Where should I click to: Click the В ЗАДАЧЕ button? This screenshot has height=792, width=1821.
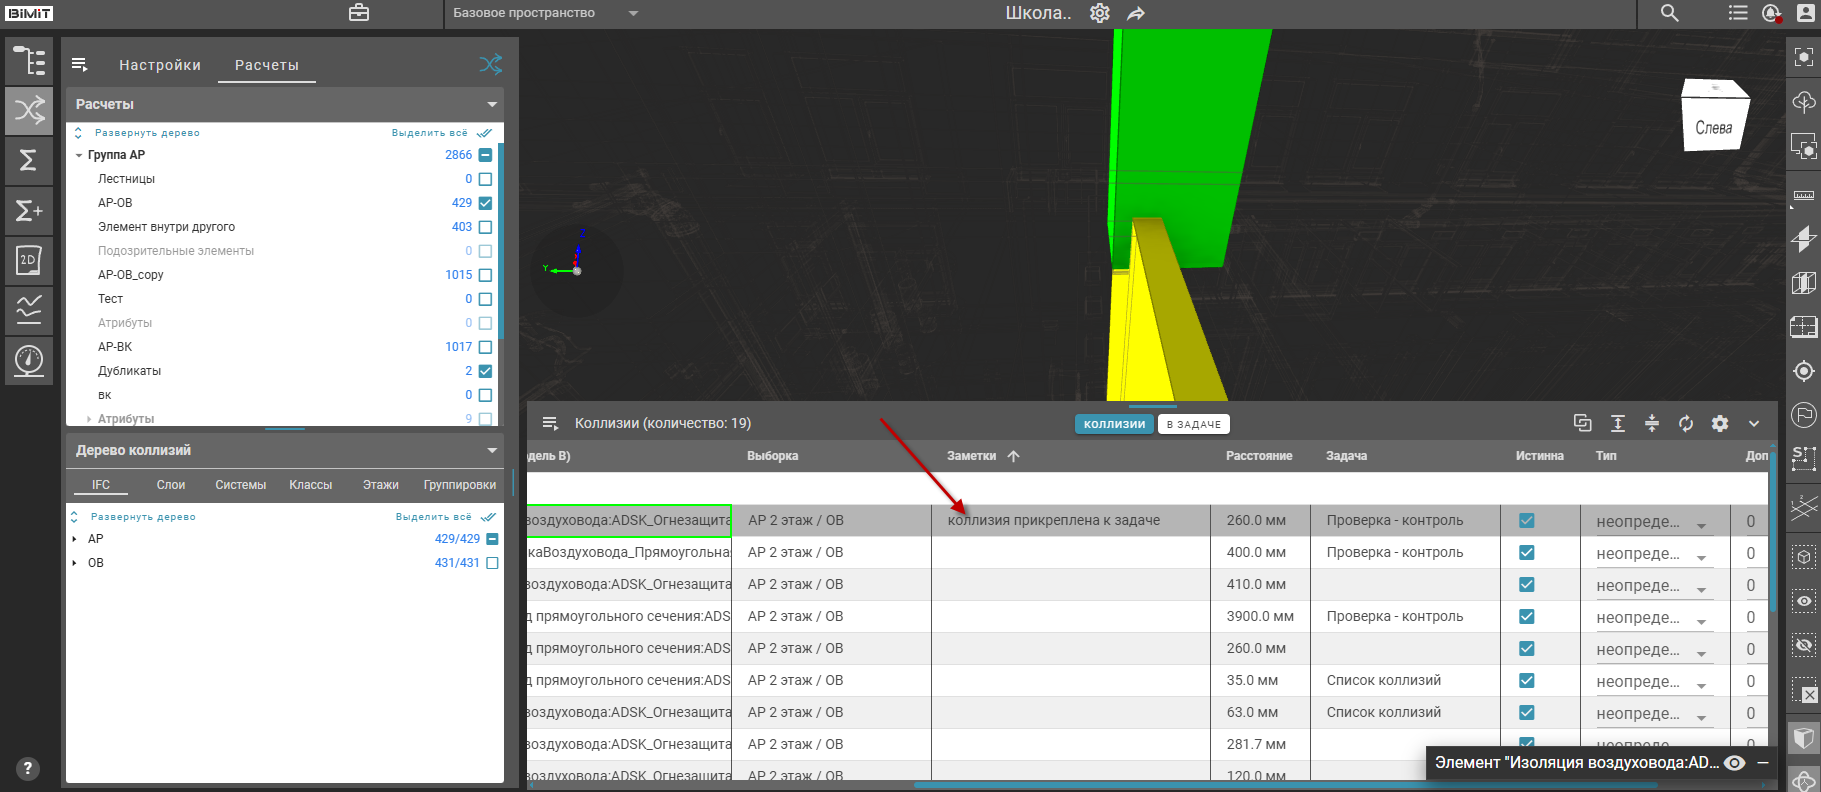click(1193, 424)
